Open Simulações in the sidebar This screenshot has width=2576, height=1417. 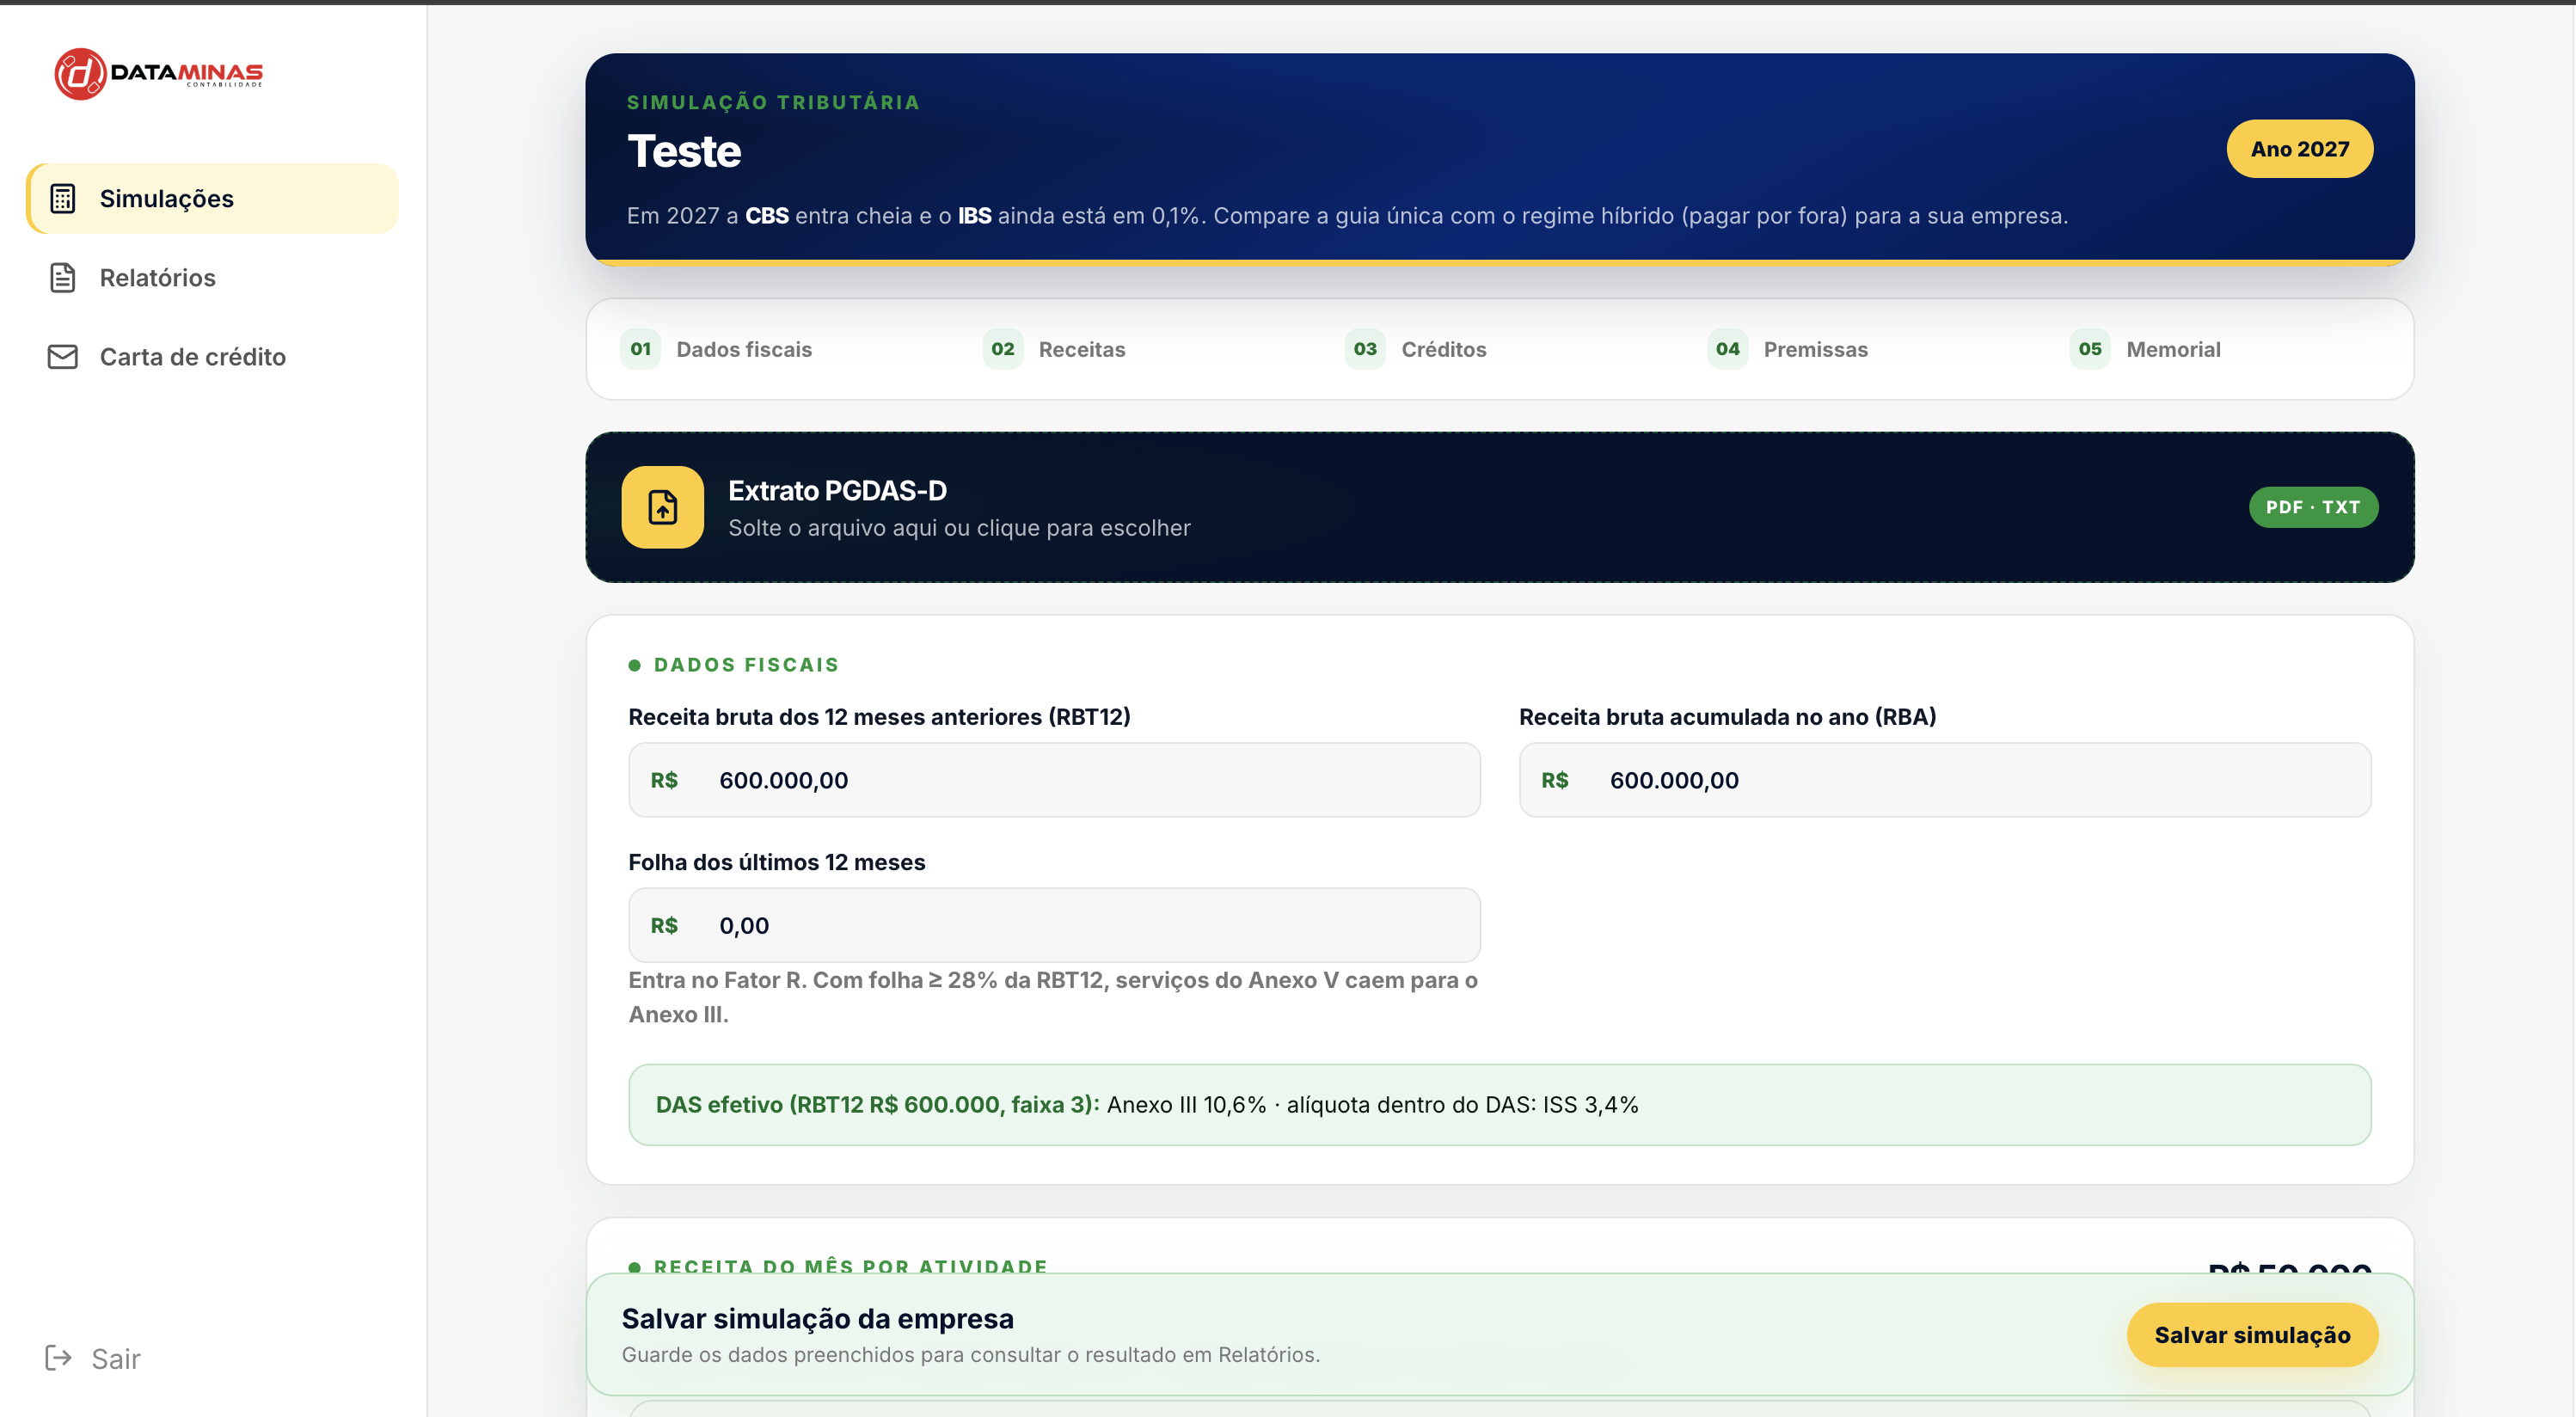click(x=213, y=199)
